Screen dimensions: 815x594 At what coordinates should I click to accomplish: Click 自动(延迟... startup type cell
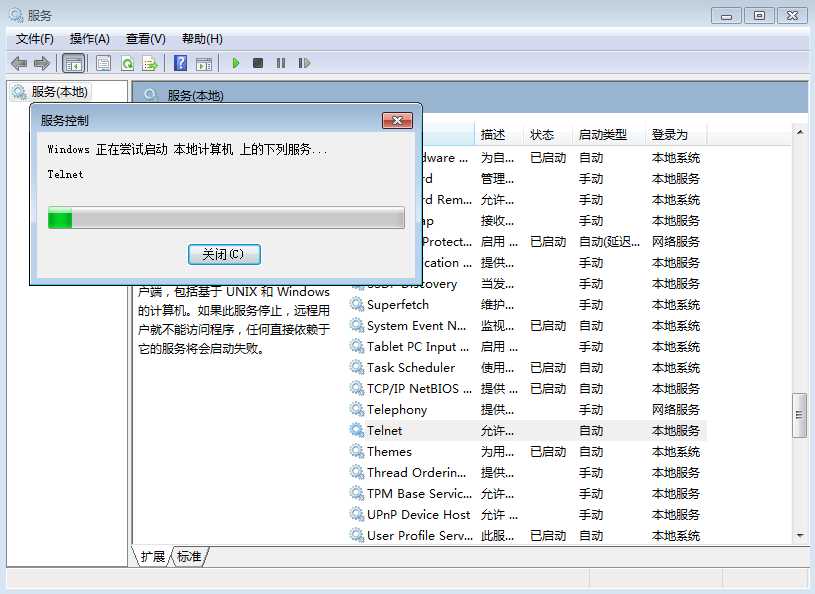[x=609, y=242]
